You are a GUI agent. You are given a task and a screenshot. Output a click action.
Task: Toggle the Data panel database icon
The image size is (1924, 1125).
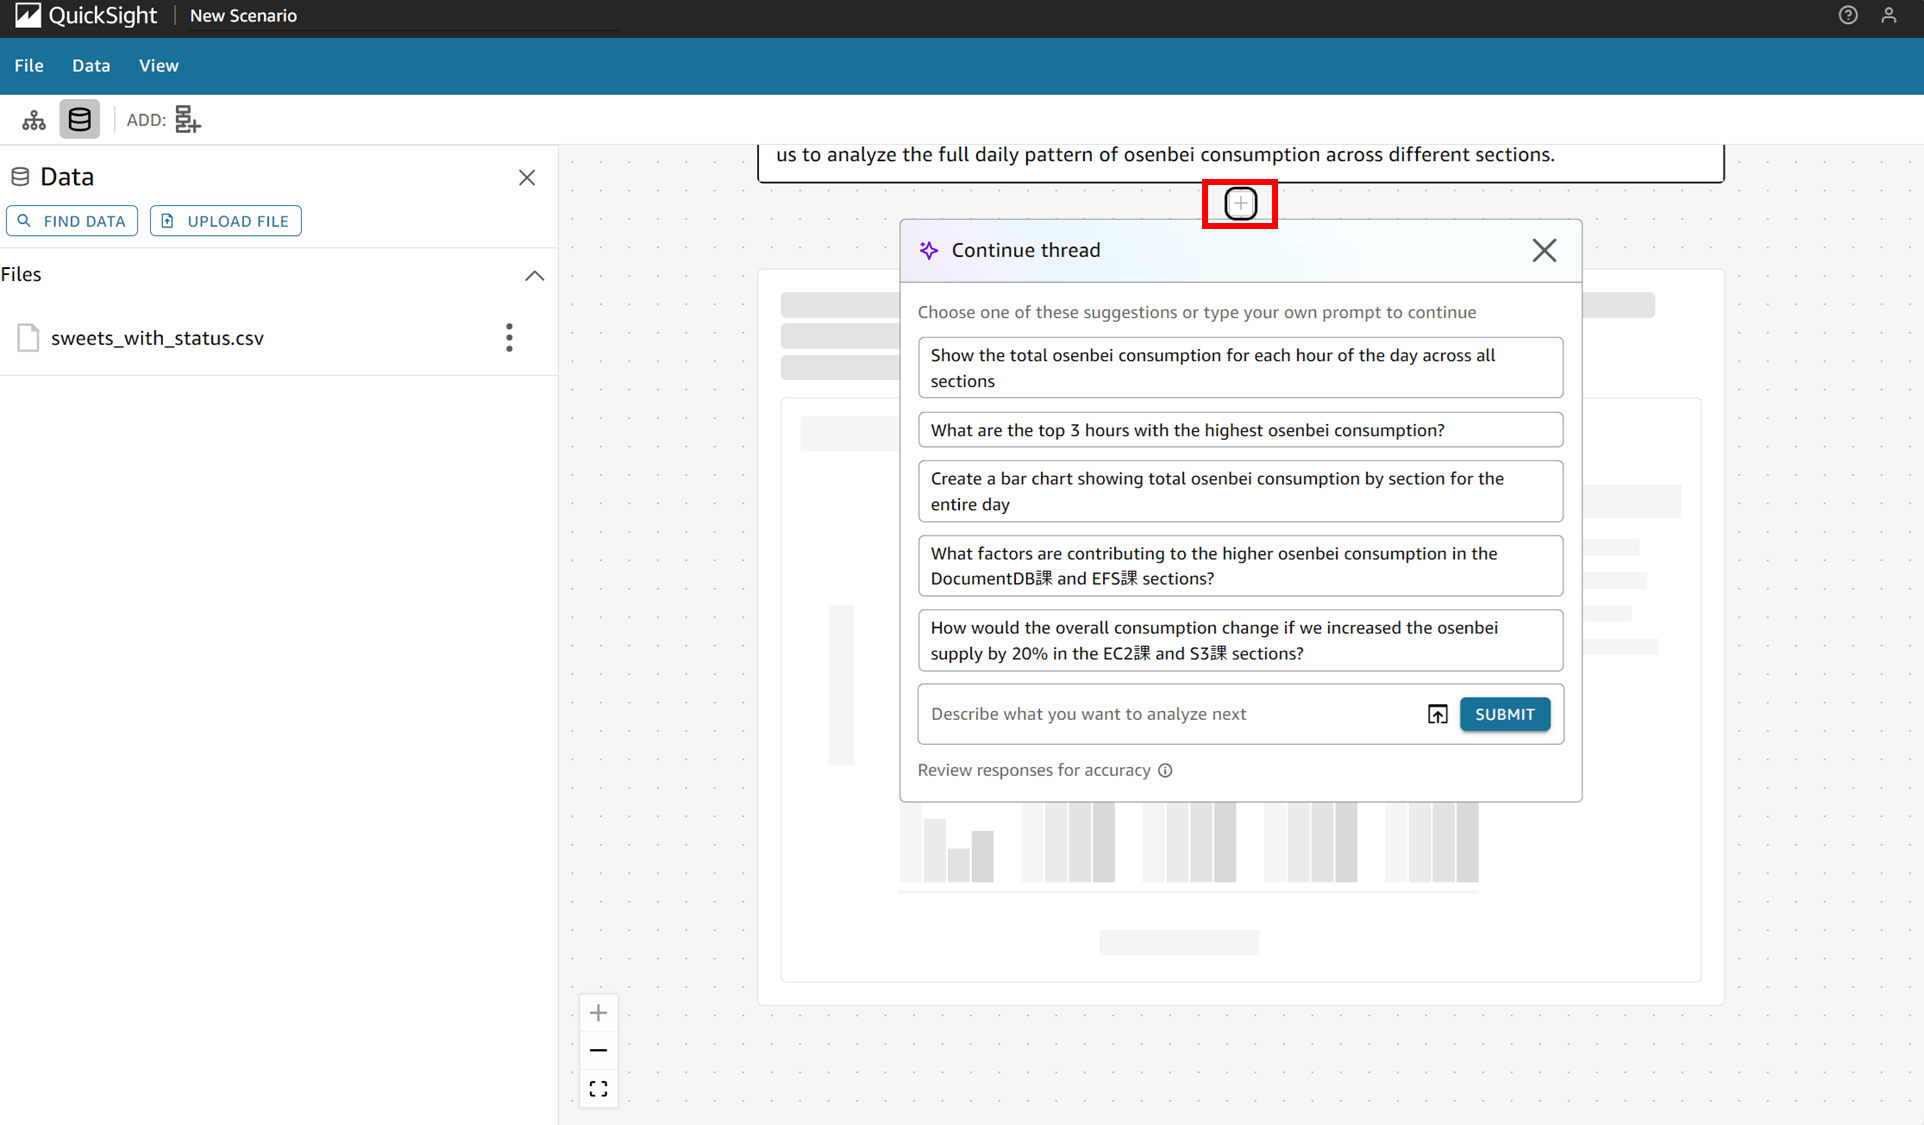click(79, 119)
